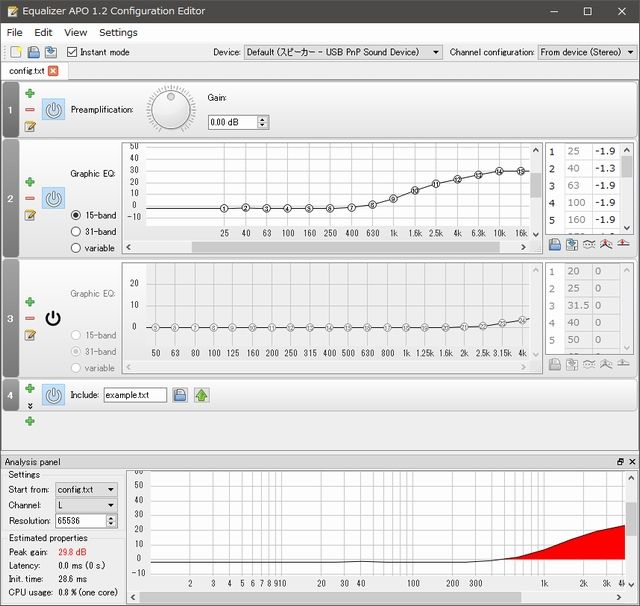The height and width of the screenshot is (606, 640).
Task: Click the edit text icon in row 2
Action: tap(30, 215)
